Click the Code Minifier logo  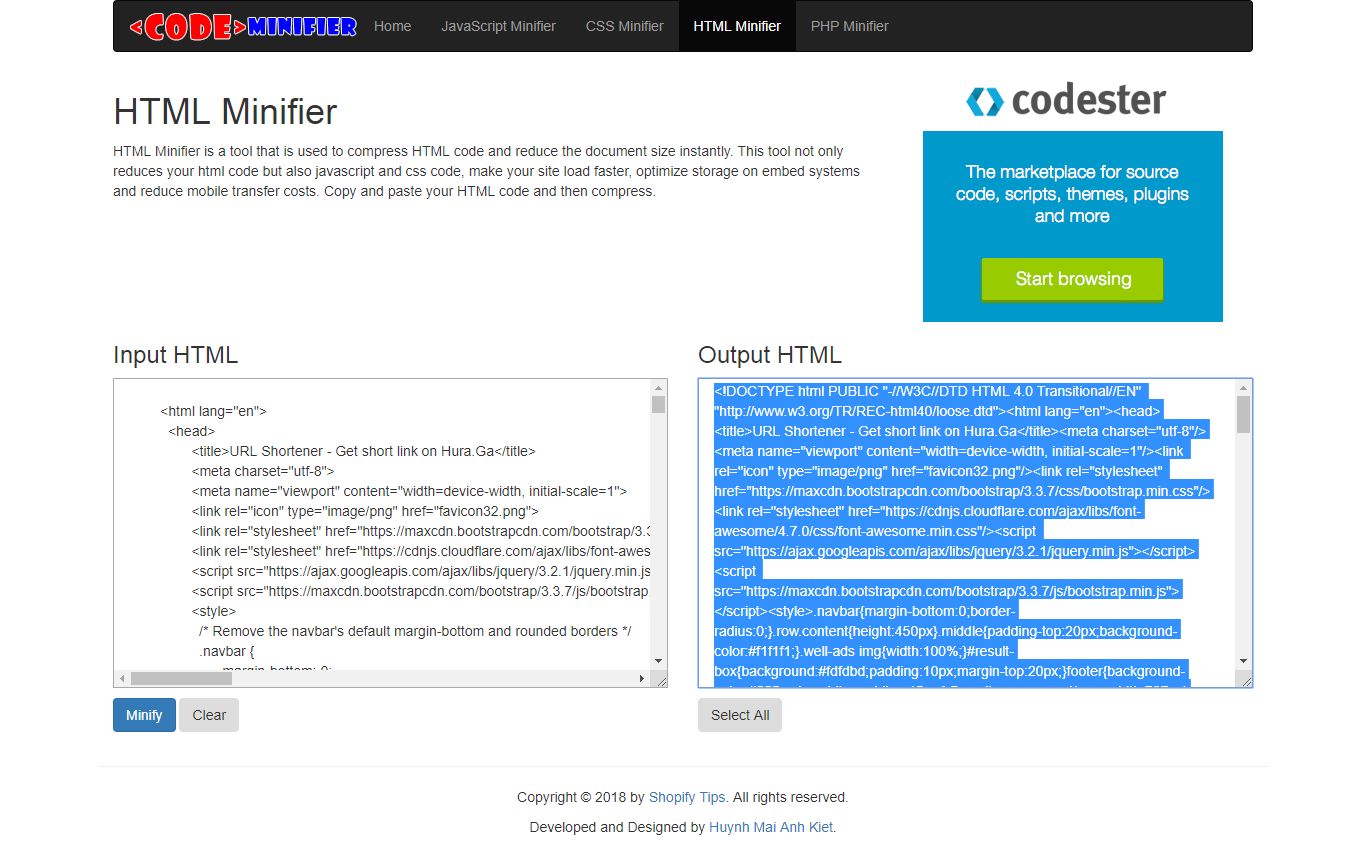(x=243, y=26)
